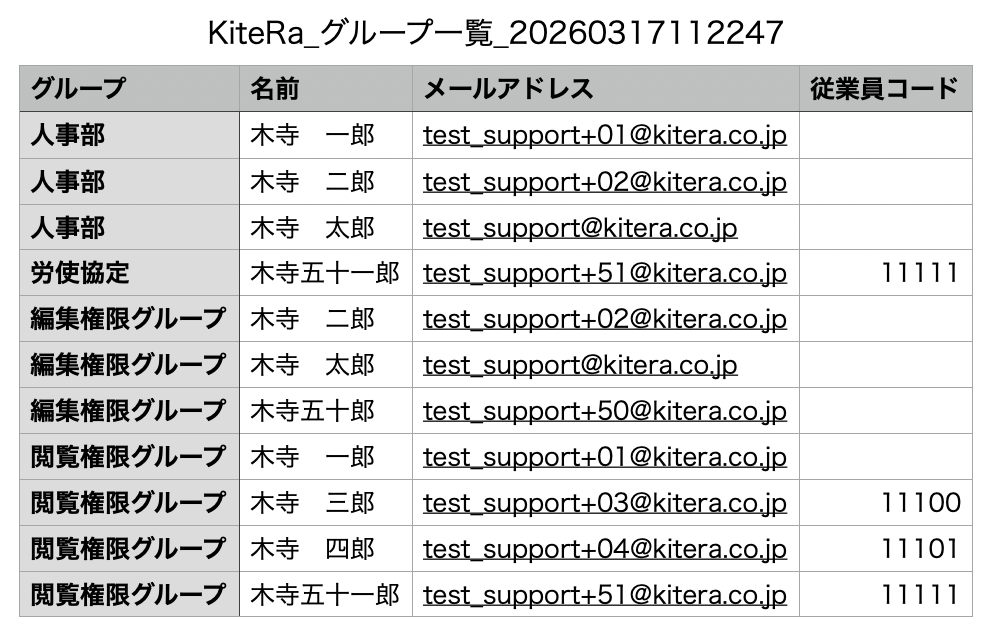Select 木寺五十一郎 in the 閲覧権限グループ row
Image resolution: width=996 pixels, height=628 pixels.
pyautogui.click(x=324, y=595)
